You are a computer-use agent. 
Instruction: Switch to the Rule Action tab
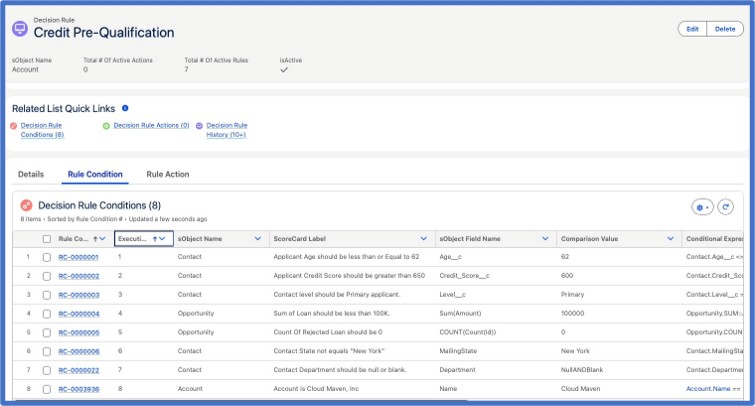(x=168, y=174)
